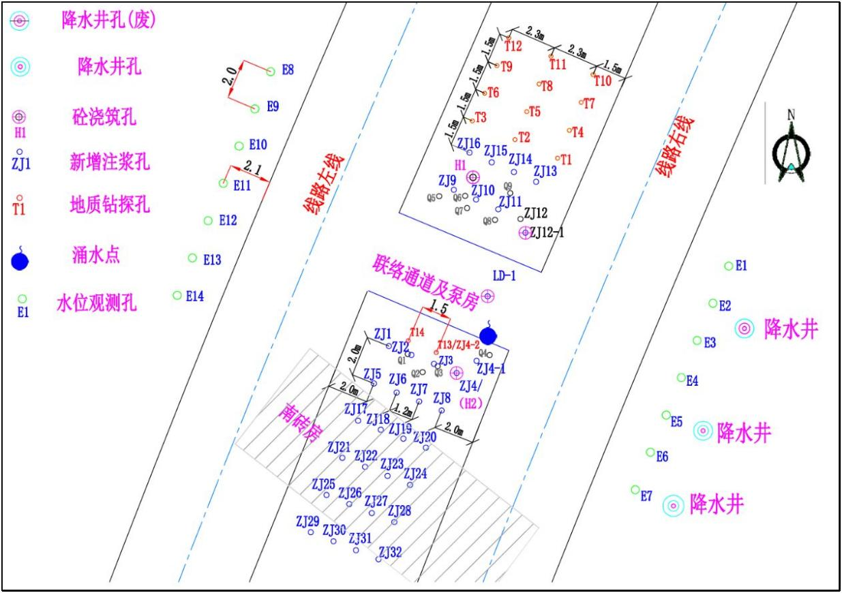The width and height of the screenshot is (842, 593).
Task: Select the 降水井孔(废) legend symbol
Action: tap(20, 21)
